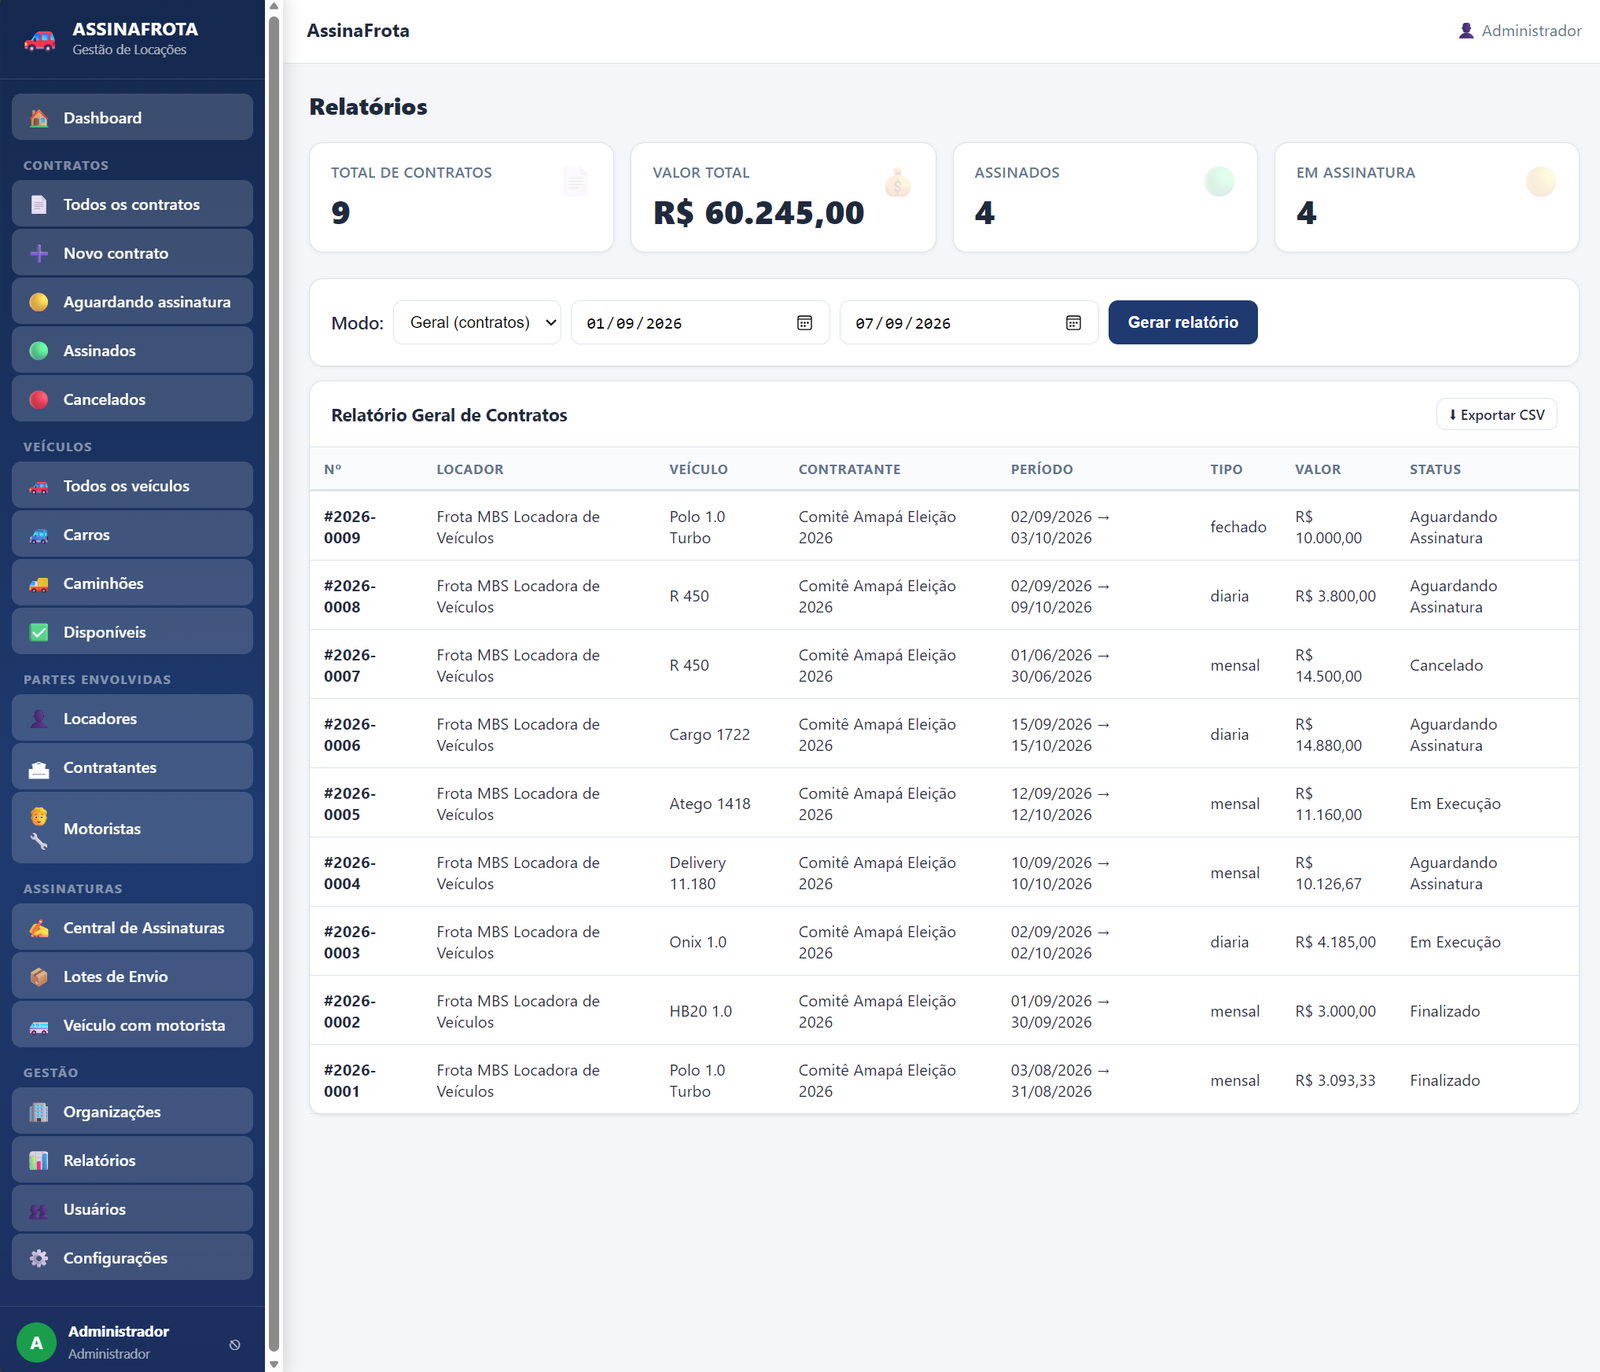Click the Atego 1418 vehicle cell
The height and width of the screenshot is (1372, 1600).
pos(710,803)
